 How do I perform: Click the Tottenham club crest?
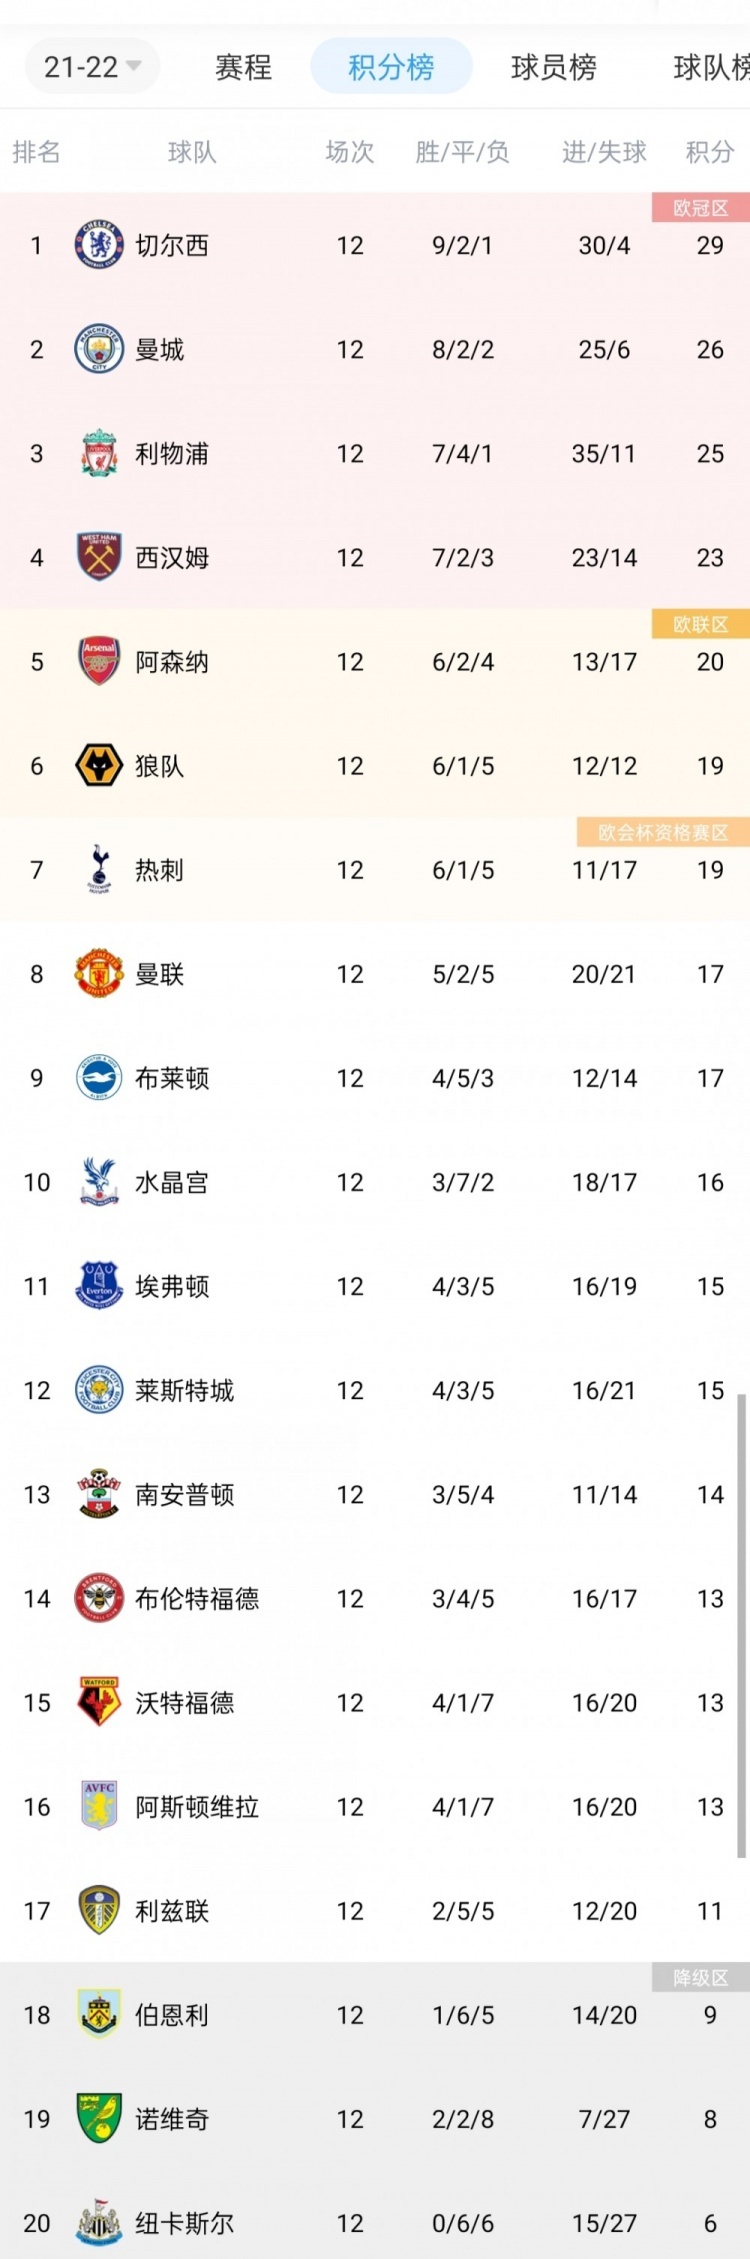click(x=99, y=870)
